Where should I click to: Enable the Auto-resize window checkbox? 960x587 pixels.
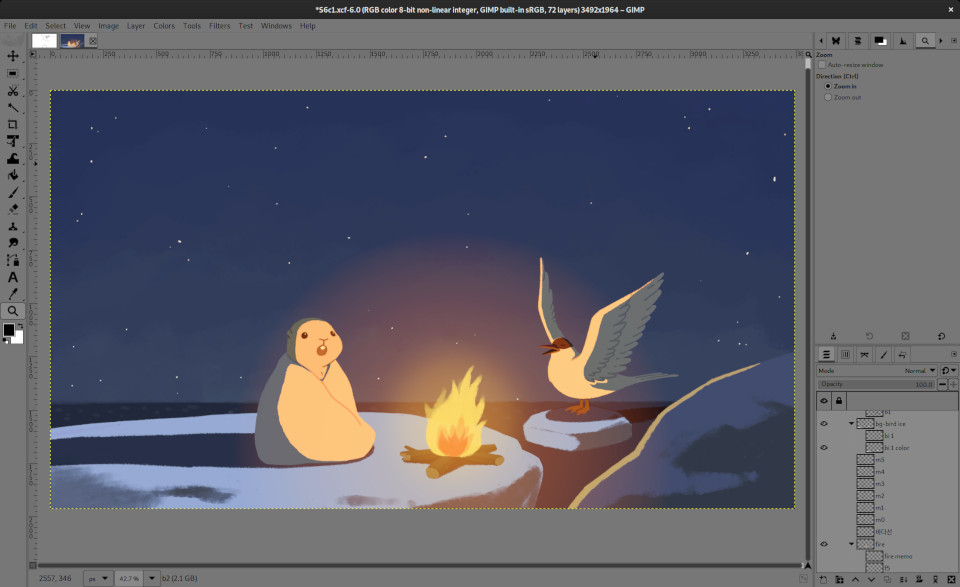[x=822, y=63]
